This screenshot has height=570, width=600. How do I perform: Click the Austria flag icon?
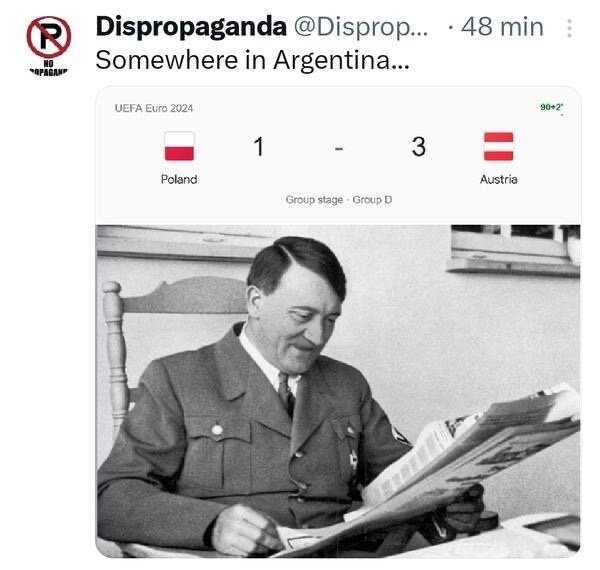[x=498, y=146]
